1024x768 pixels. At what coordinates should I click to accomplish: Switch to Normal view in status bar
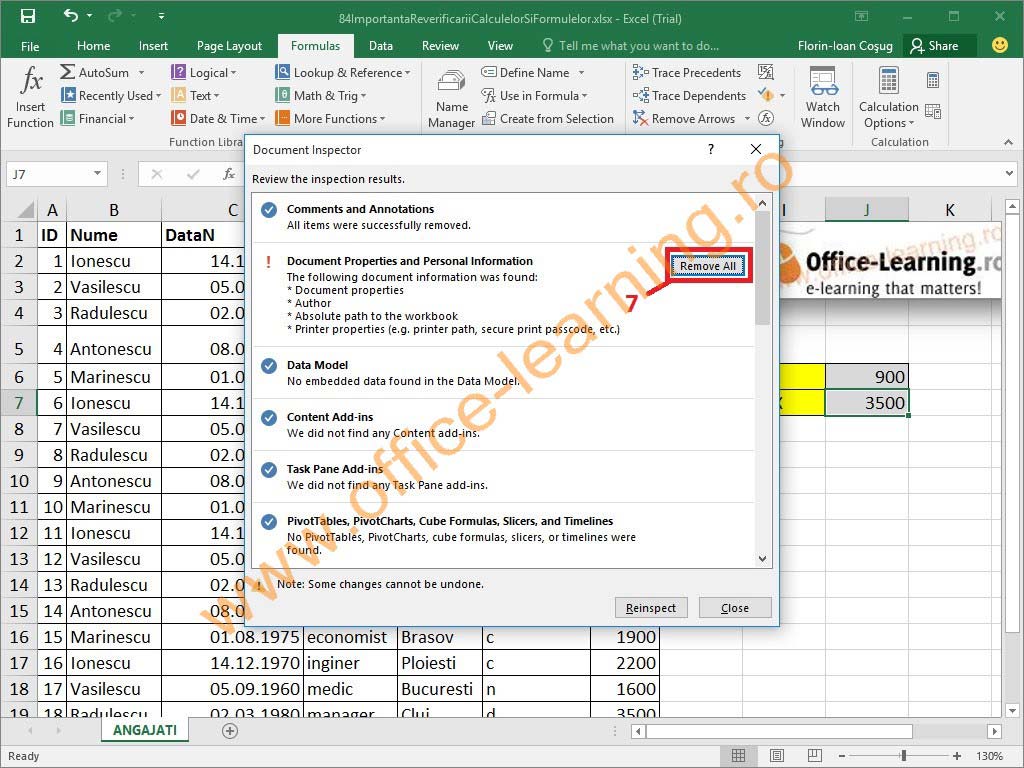tap(739, 756)
